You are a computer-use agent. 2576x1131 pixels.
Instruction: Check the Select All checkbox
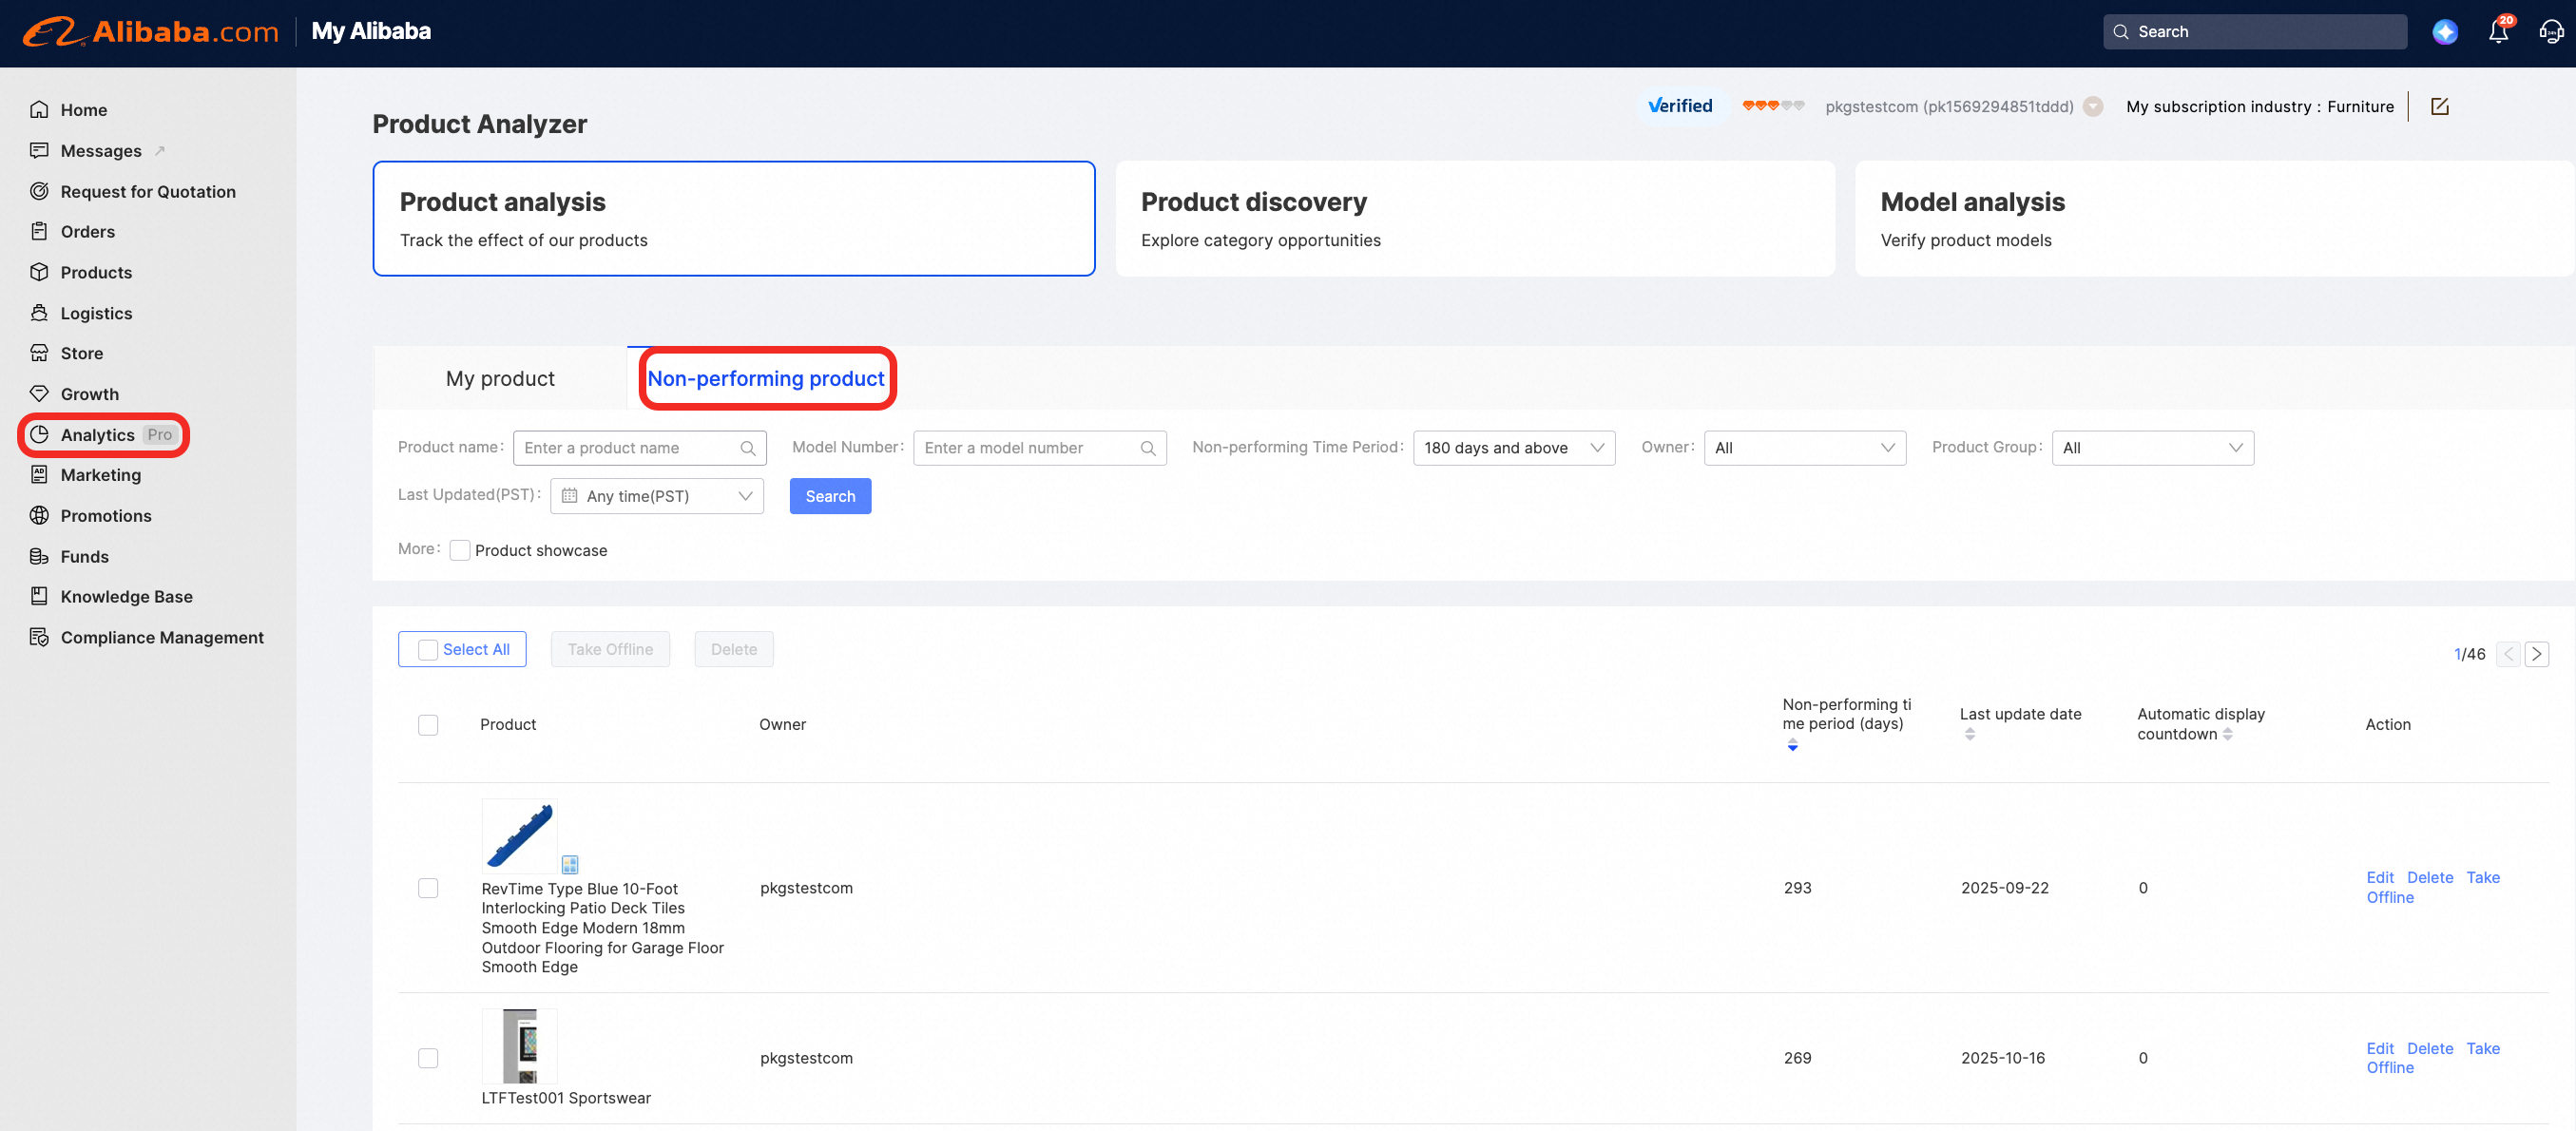pos(427,649)
